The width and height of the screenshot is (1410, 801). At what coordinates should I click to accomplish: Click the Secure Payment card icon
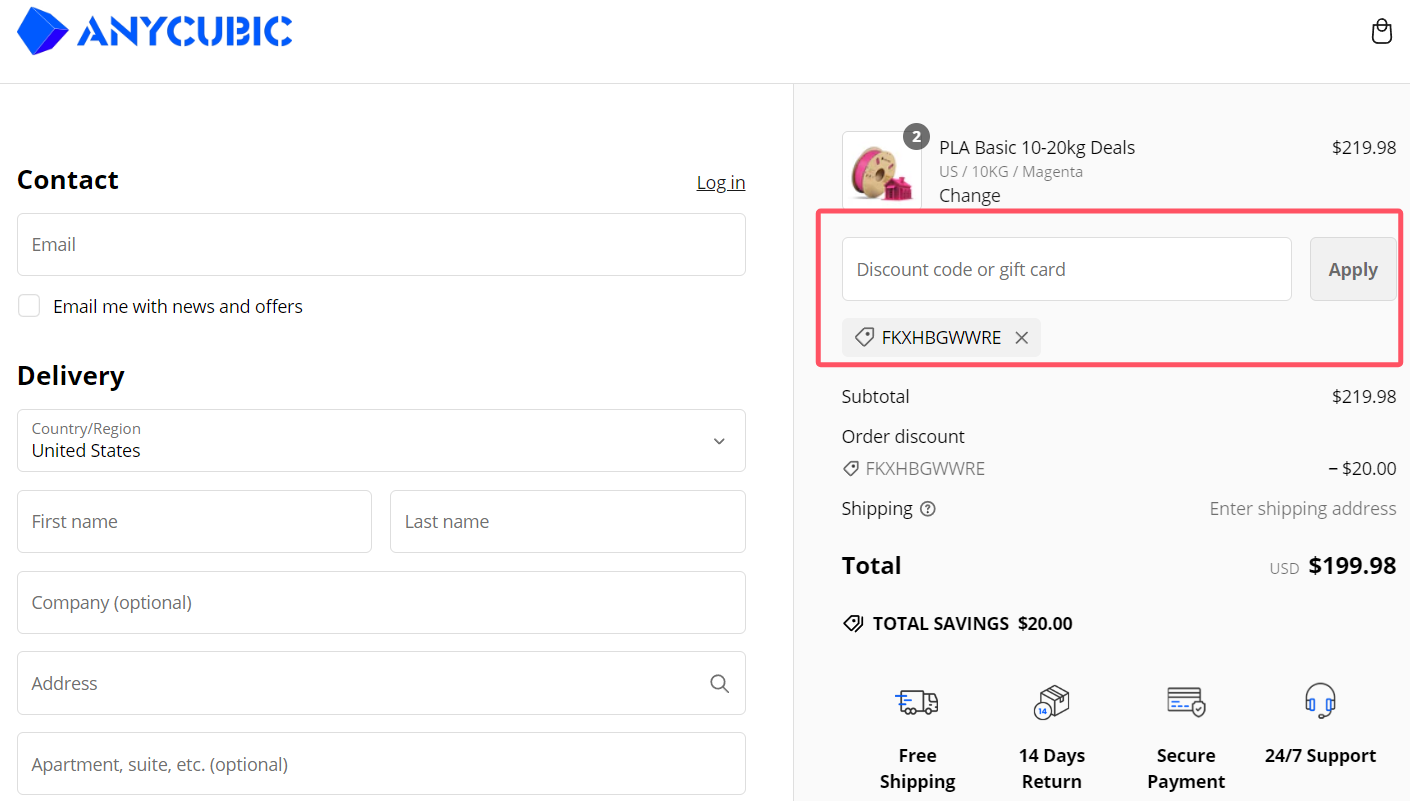(x=1186, y=702)
